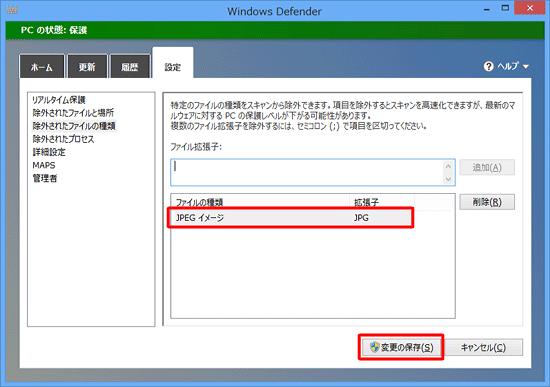Expand the ヘルプ dropdown arrow

(526, 66)
